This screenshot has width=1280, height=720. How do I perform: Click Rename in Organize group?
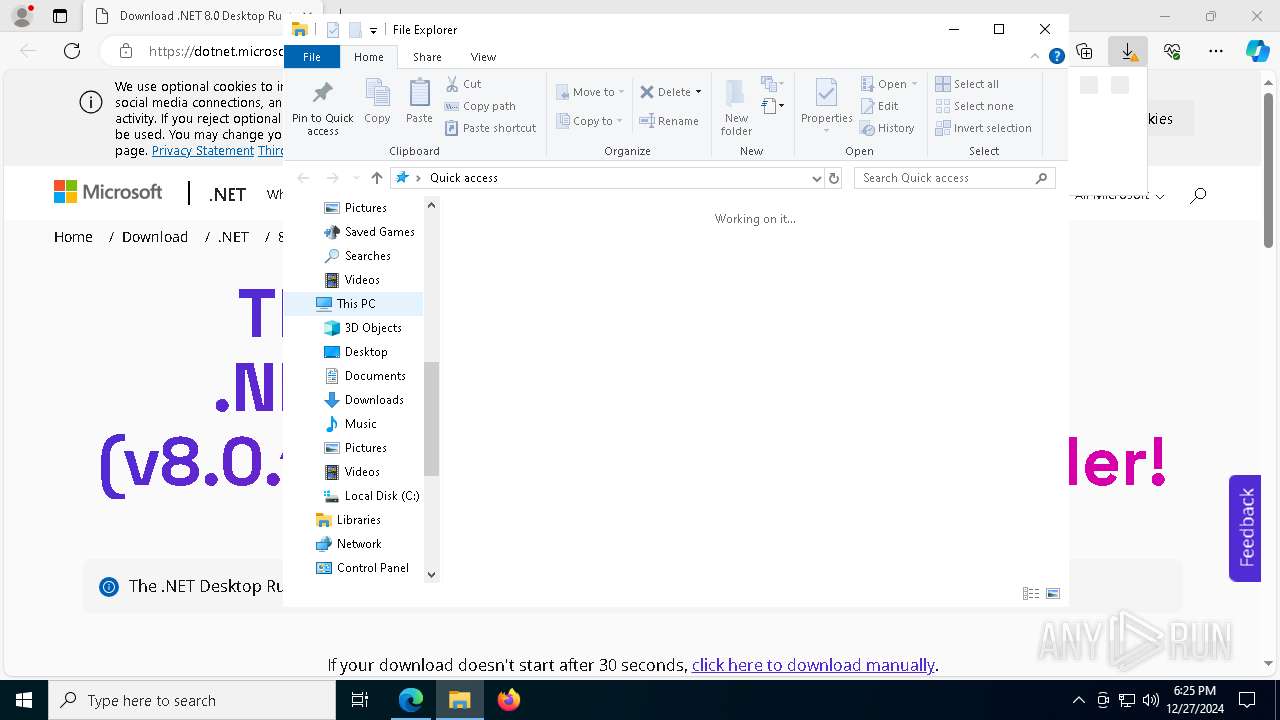tap(669, 121)
